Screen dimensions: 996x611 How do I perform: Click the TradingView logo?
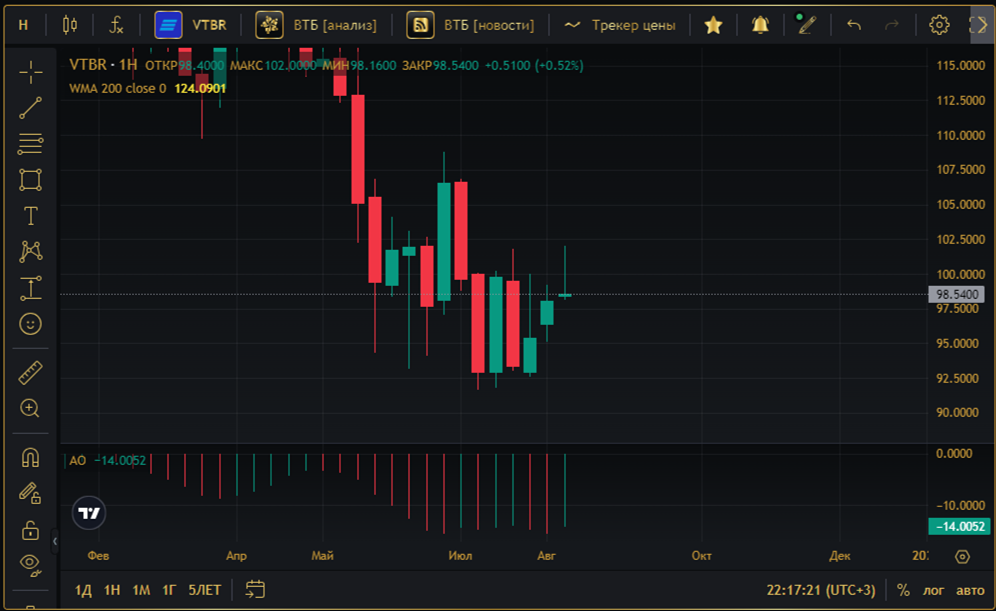[89, 513]
